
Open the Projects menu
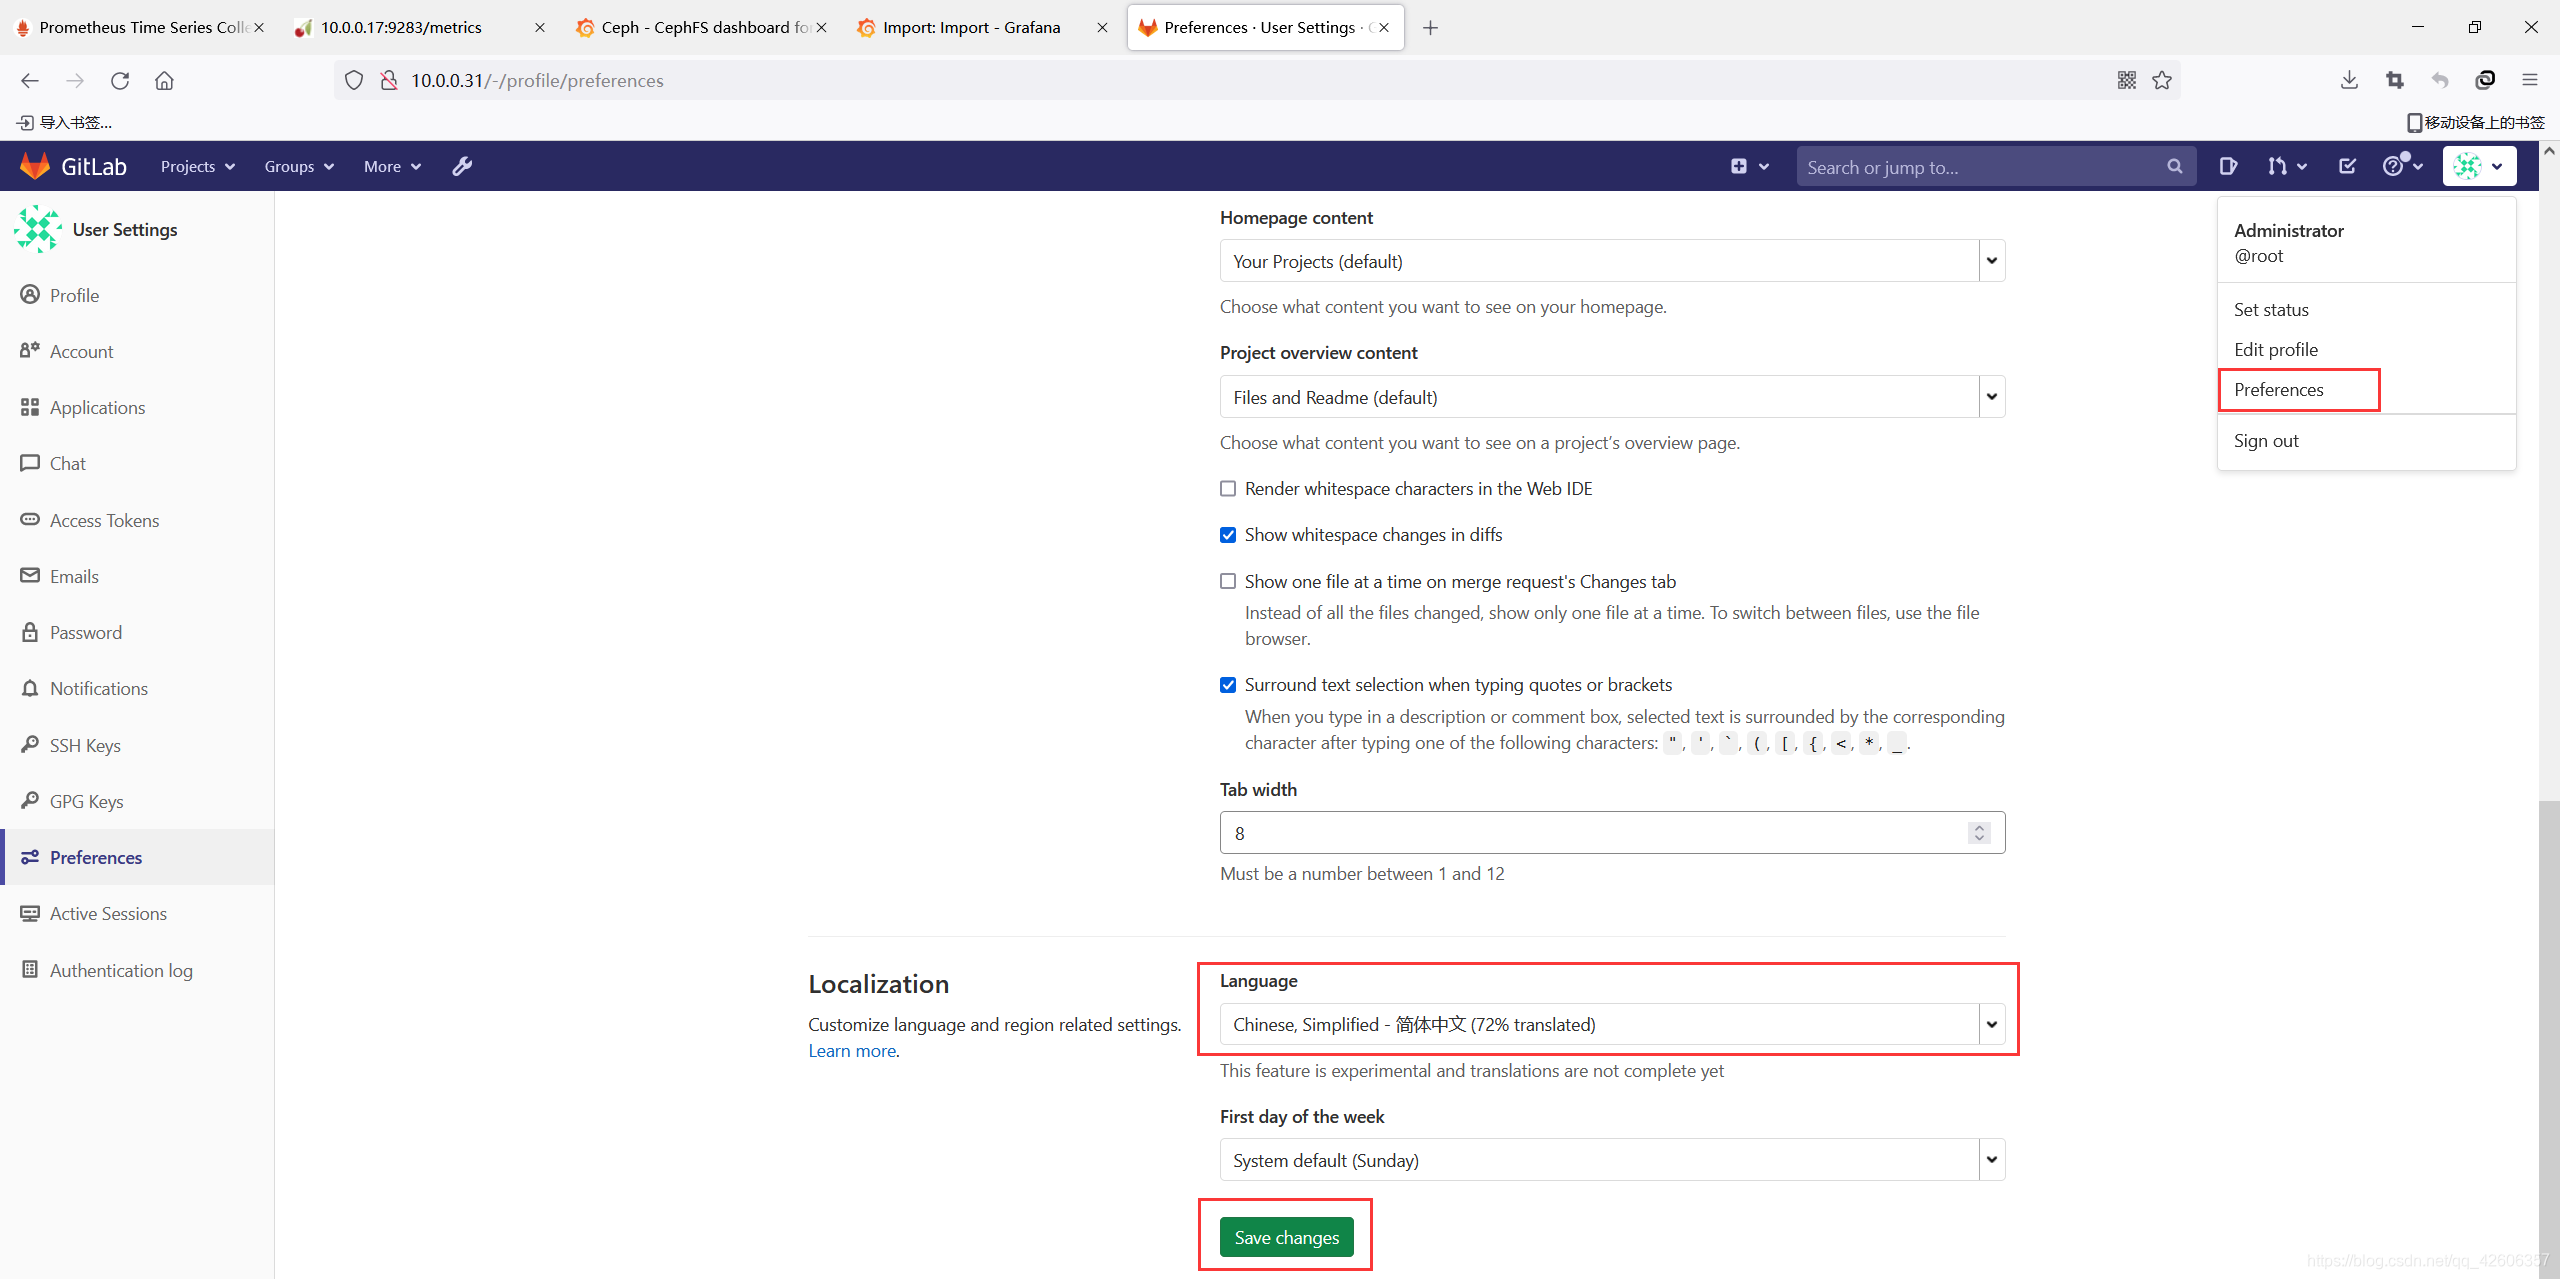(197, 166)
